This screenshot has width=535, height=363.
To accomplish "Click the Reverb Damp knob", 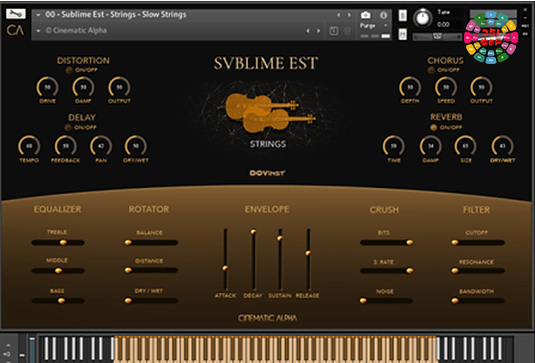I will click(431, 146).
